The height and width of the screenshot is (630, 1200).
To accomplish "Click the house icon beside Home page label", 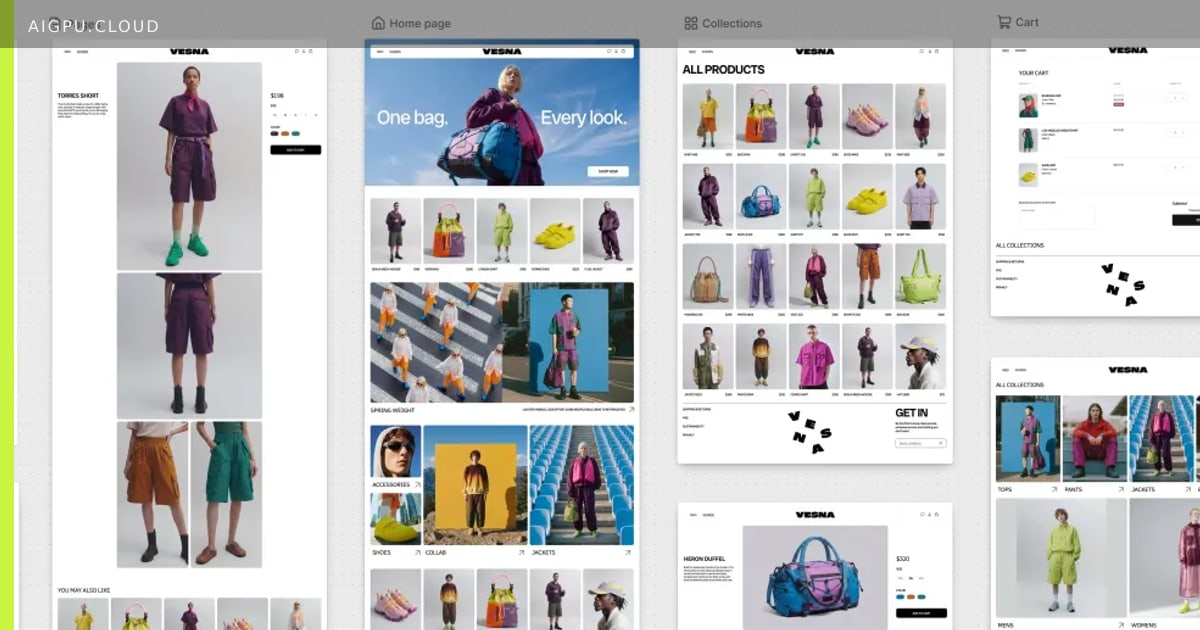I will 378,23.
